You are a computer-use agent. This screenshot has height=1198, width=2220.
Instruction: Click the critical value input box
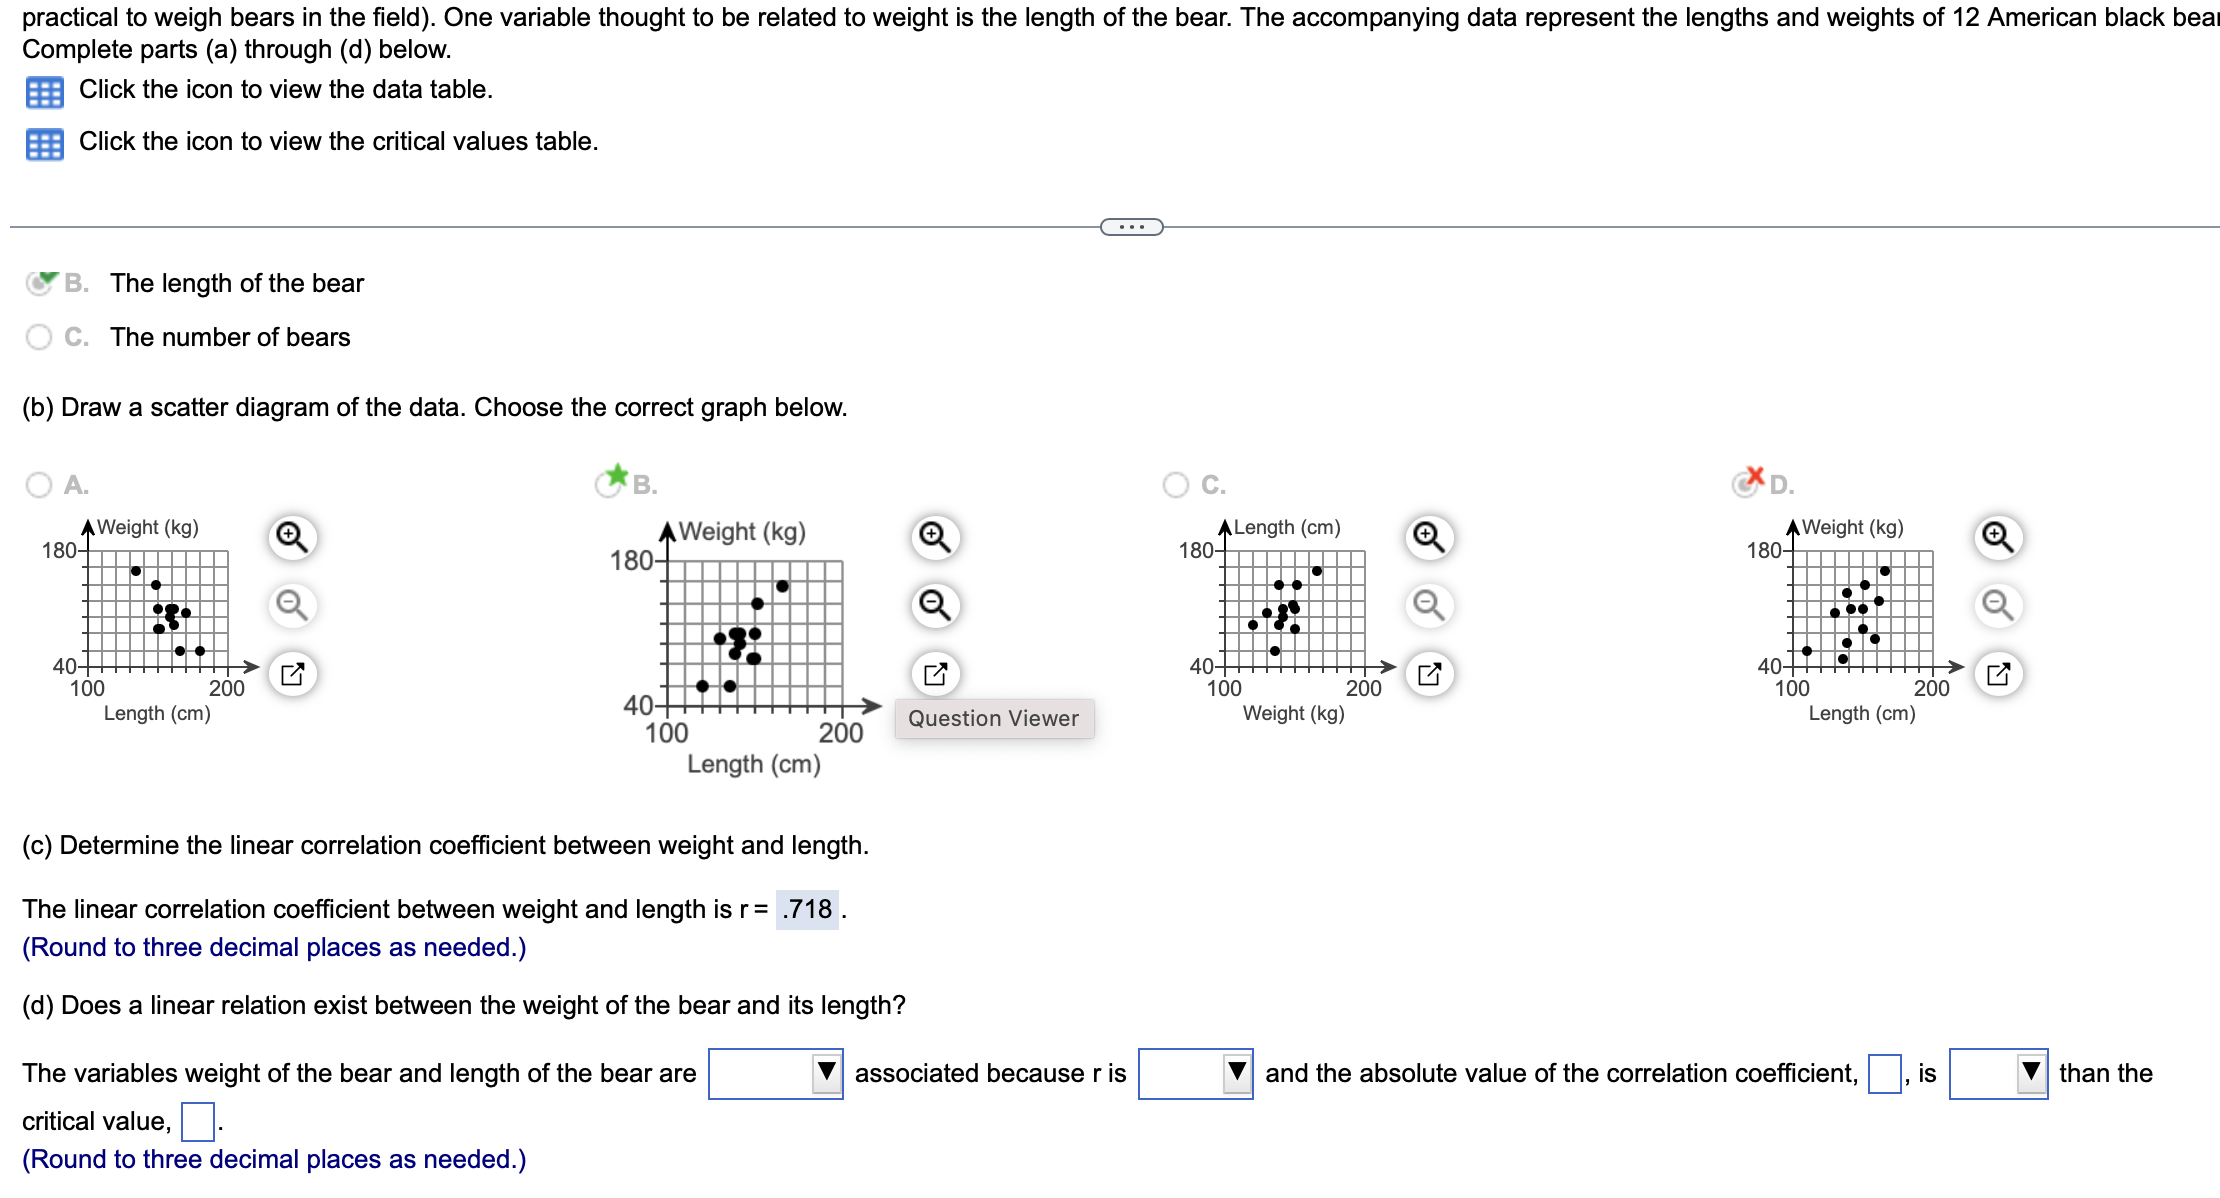pos(196,1121)
